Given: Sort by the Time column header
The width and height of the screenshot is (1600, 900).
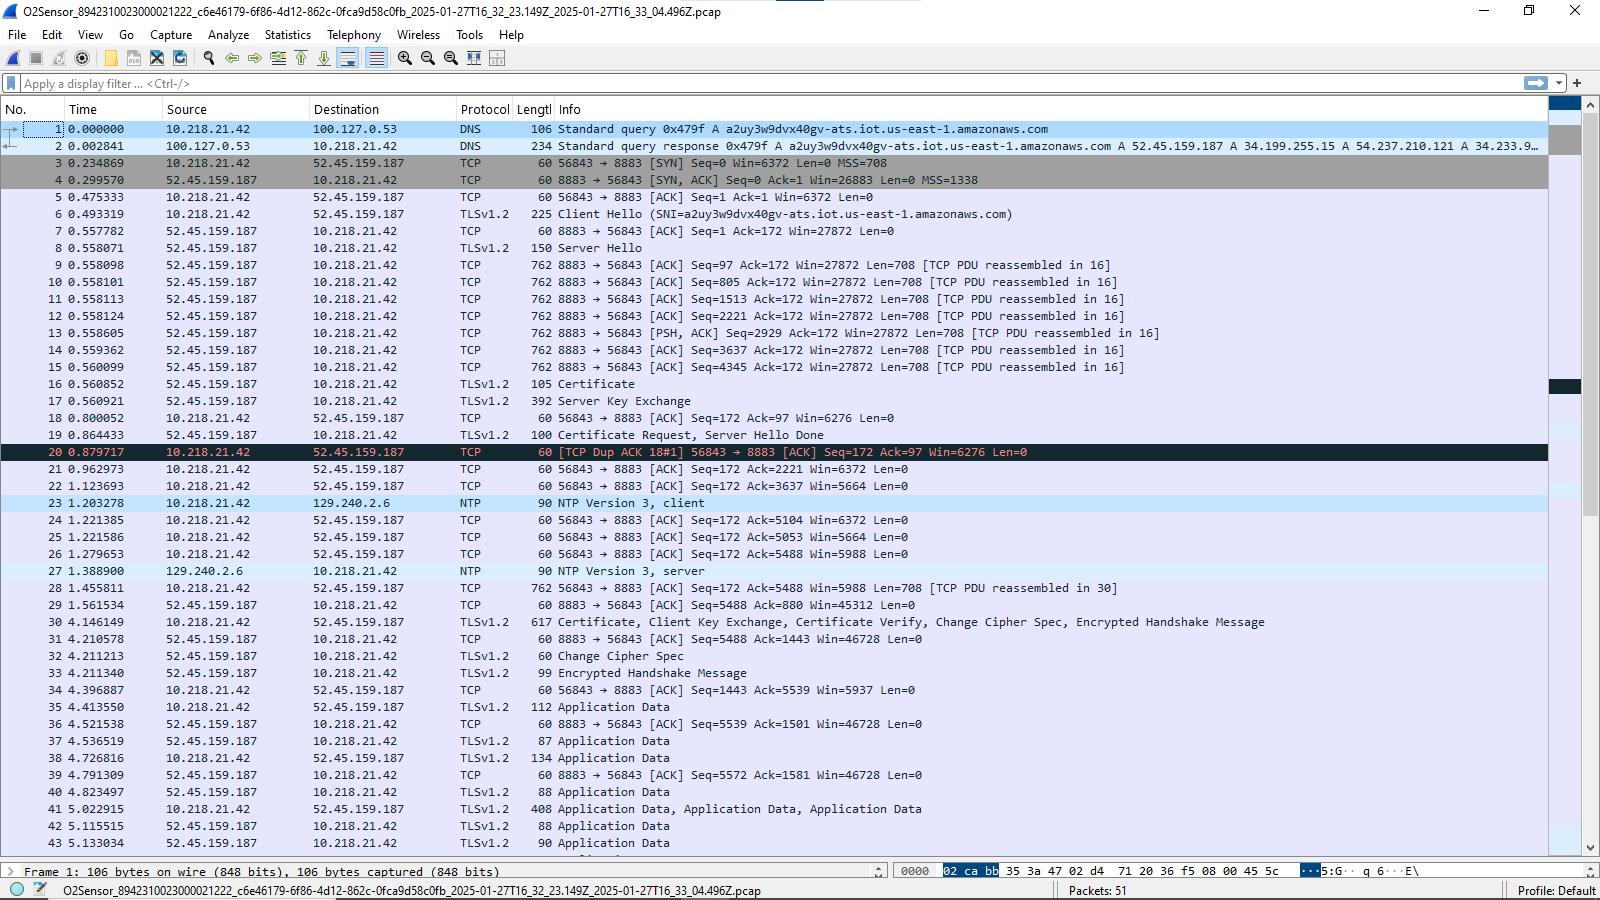Looking at the screenshot, I should click(113, 110).
